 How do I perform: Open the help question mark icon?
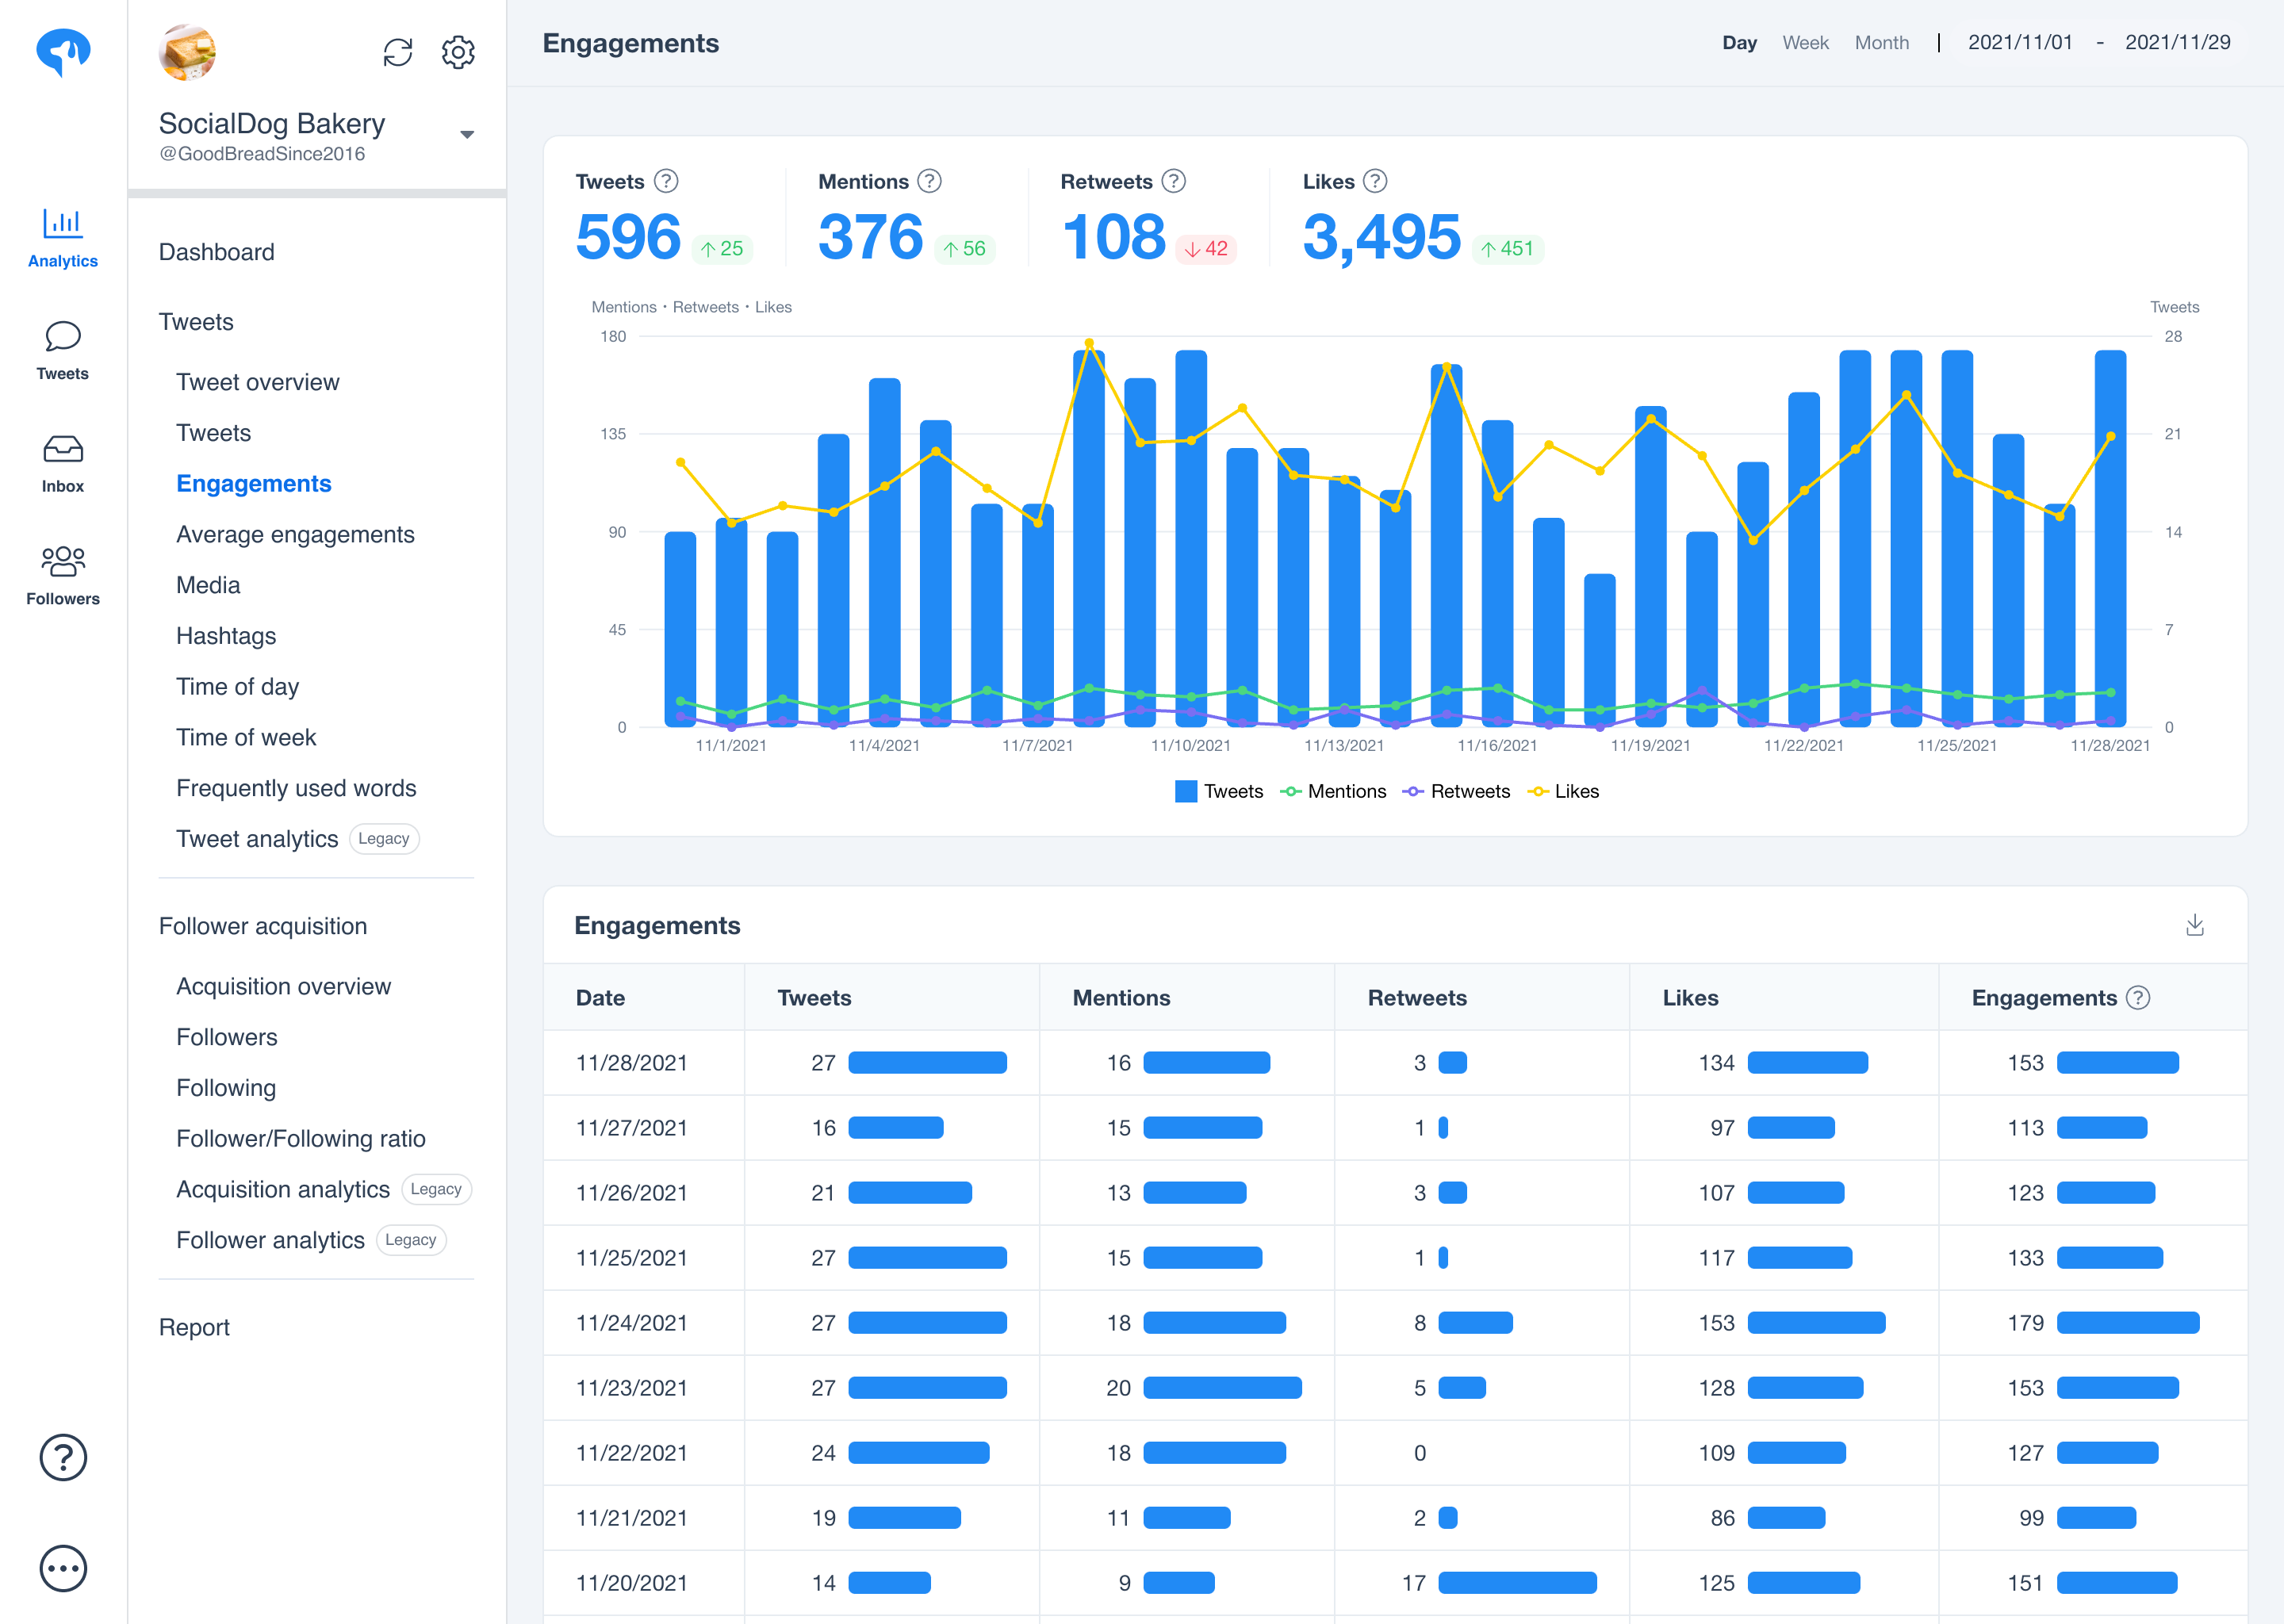pyautogui.click(x=63, y=1457)
